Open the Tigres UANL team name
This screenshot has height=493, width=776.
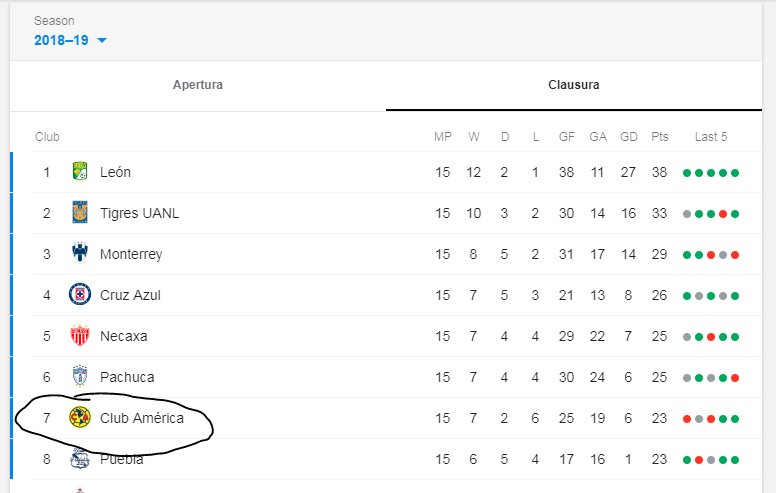140,213
